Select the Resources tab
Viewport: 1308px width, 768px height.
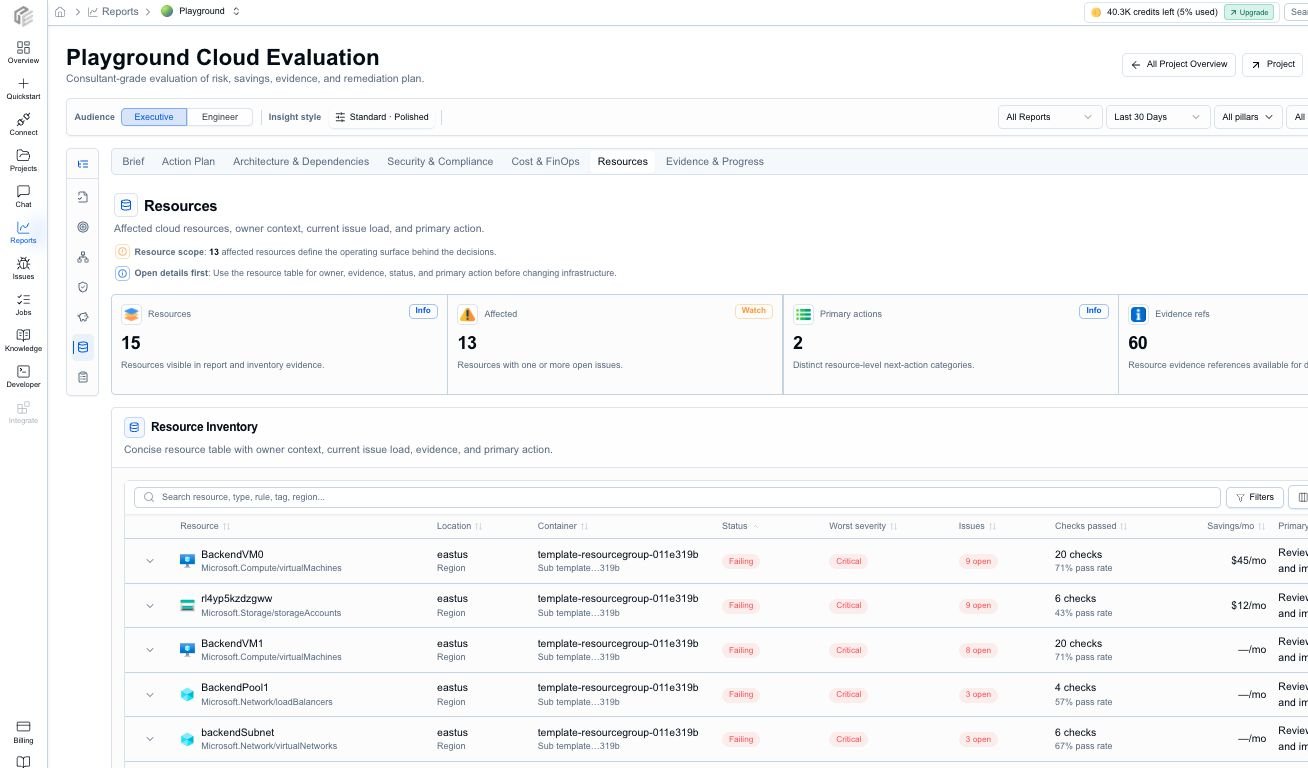pyautogui.click(x=623, y=161)
